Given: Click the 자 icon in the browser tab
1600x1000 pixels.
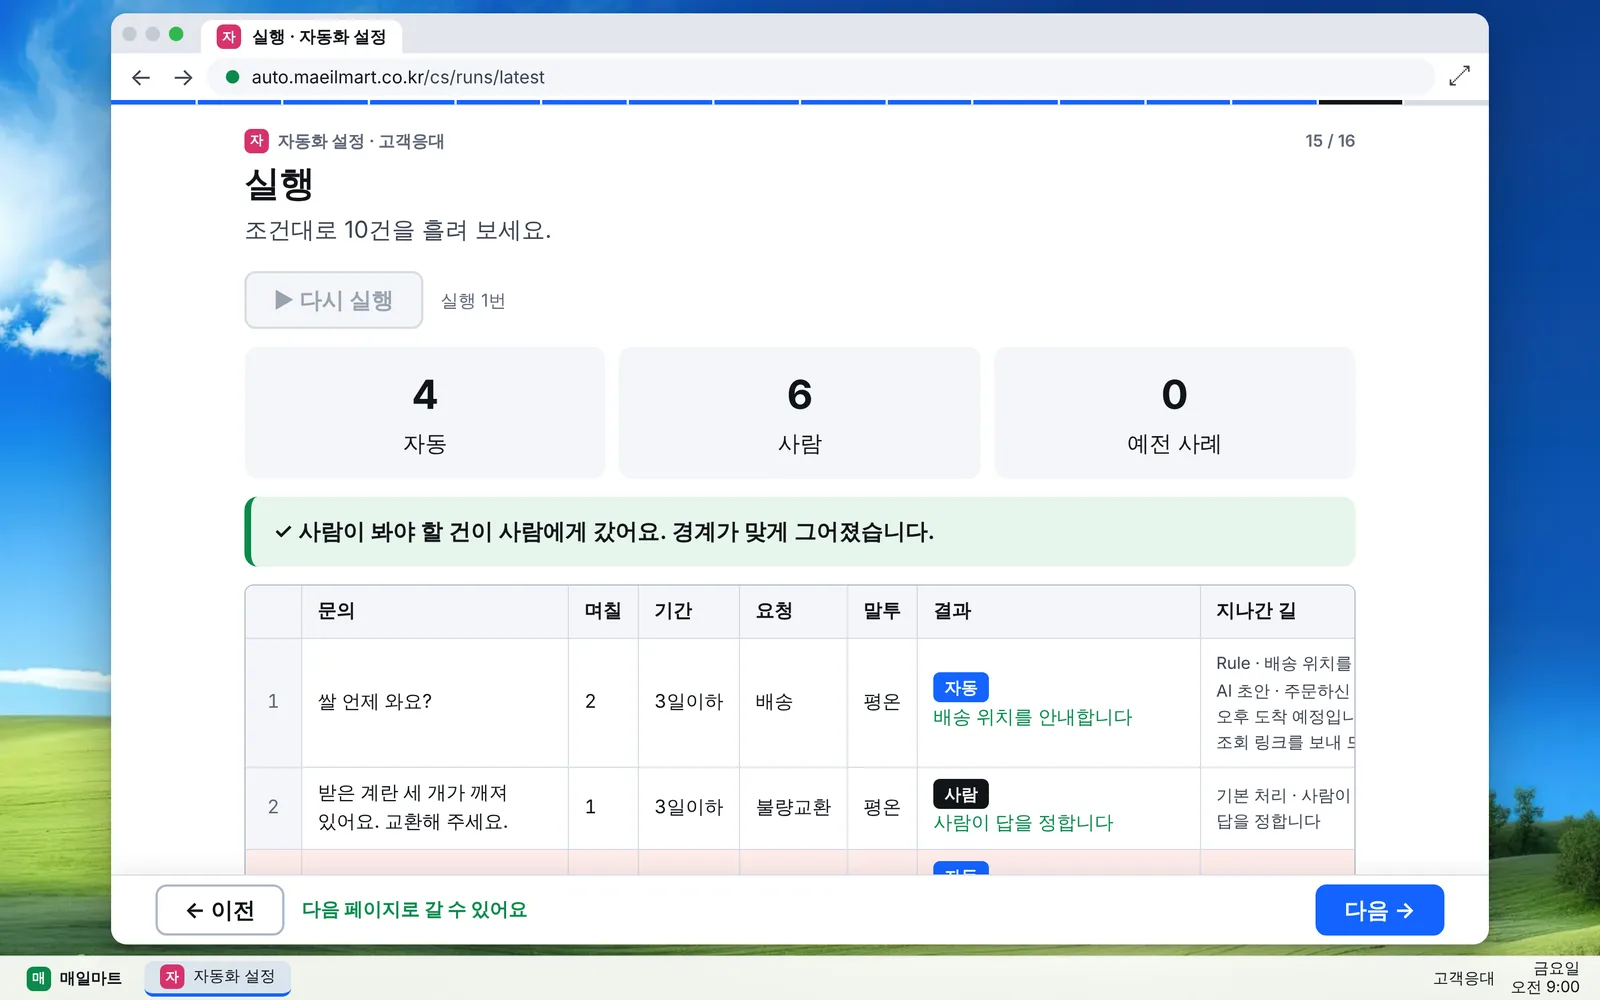Looking at the screenshot, I should coord(229,37).
